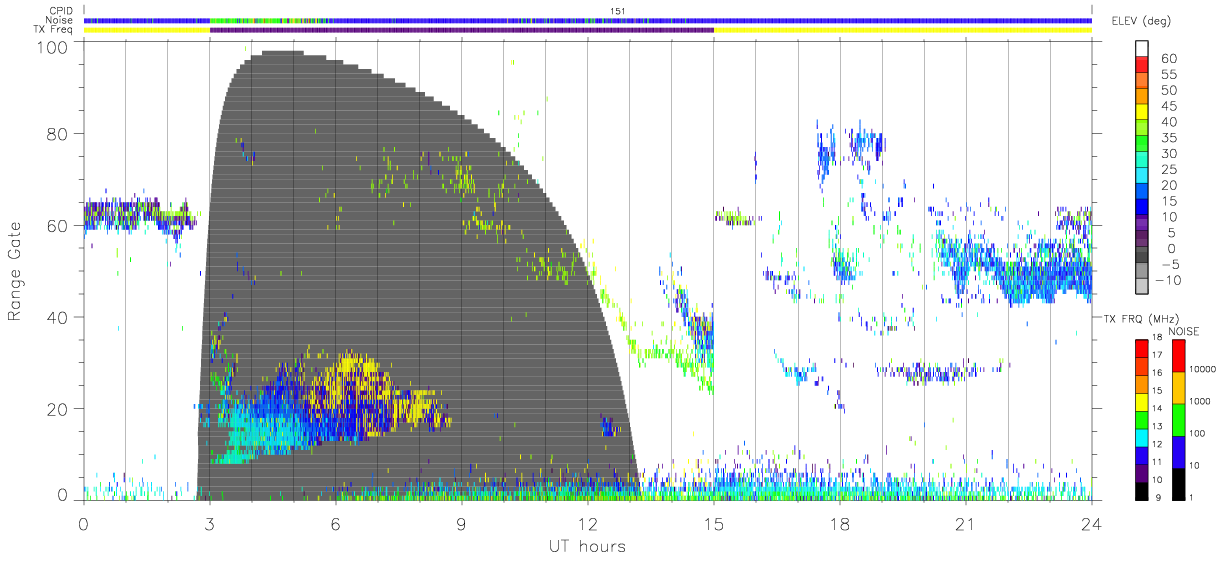
Task: Select the dark gray ELEV swatch between 0 and -5
Action: coord(1142,255)
